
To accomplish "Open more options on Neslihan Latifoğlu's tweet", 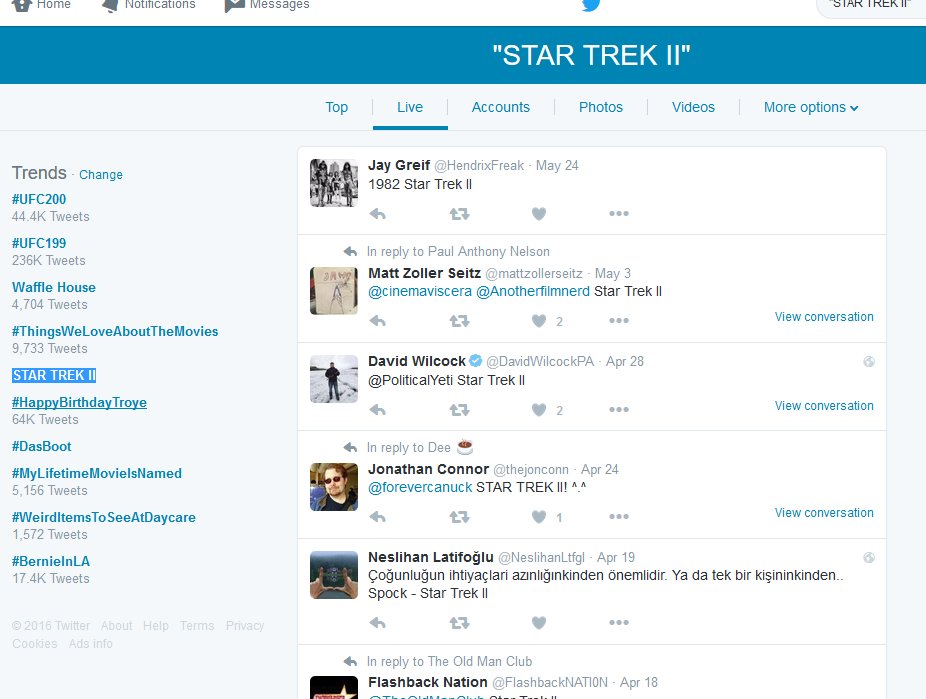I will coord(619,623).
